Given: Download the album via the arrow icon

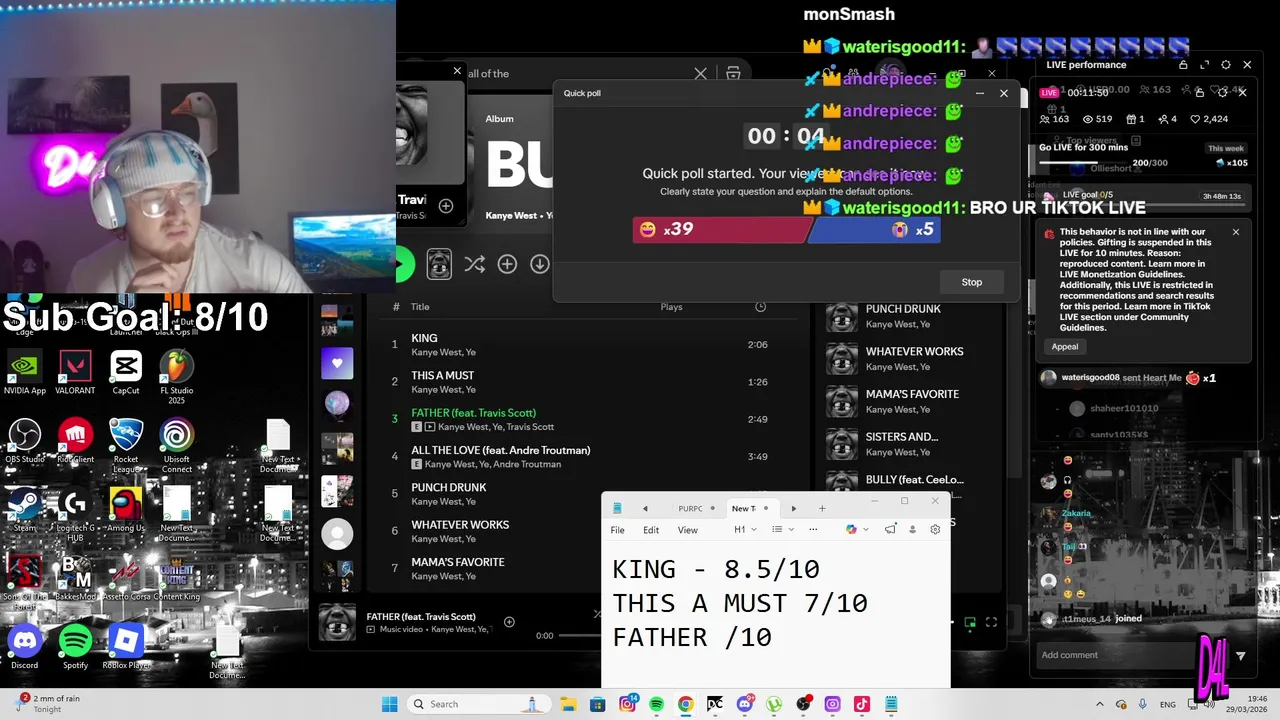Looking at the screenshot, I should [x=539, y=264].
